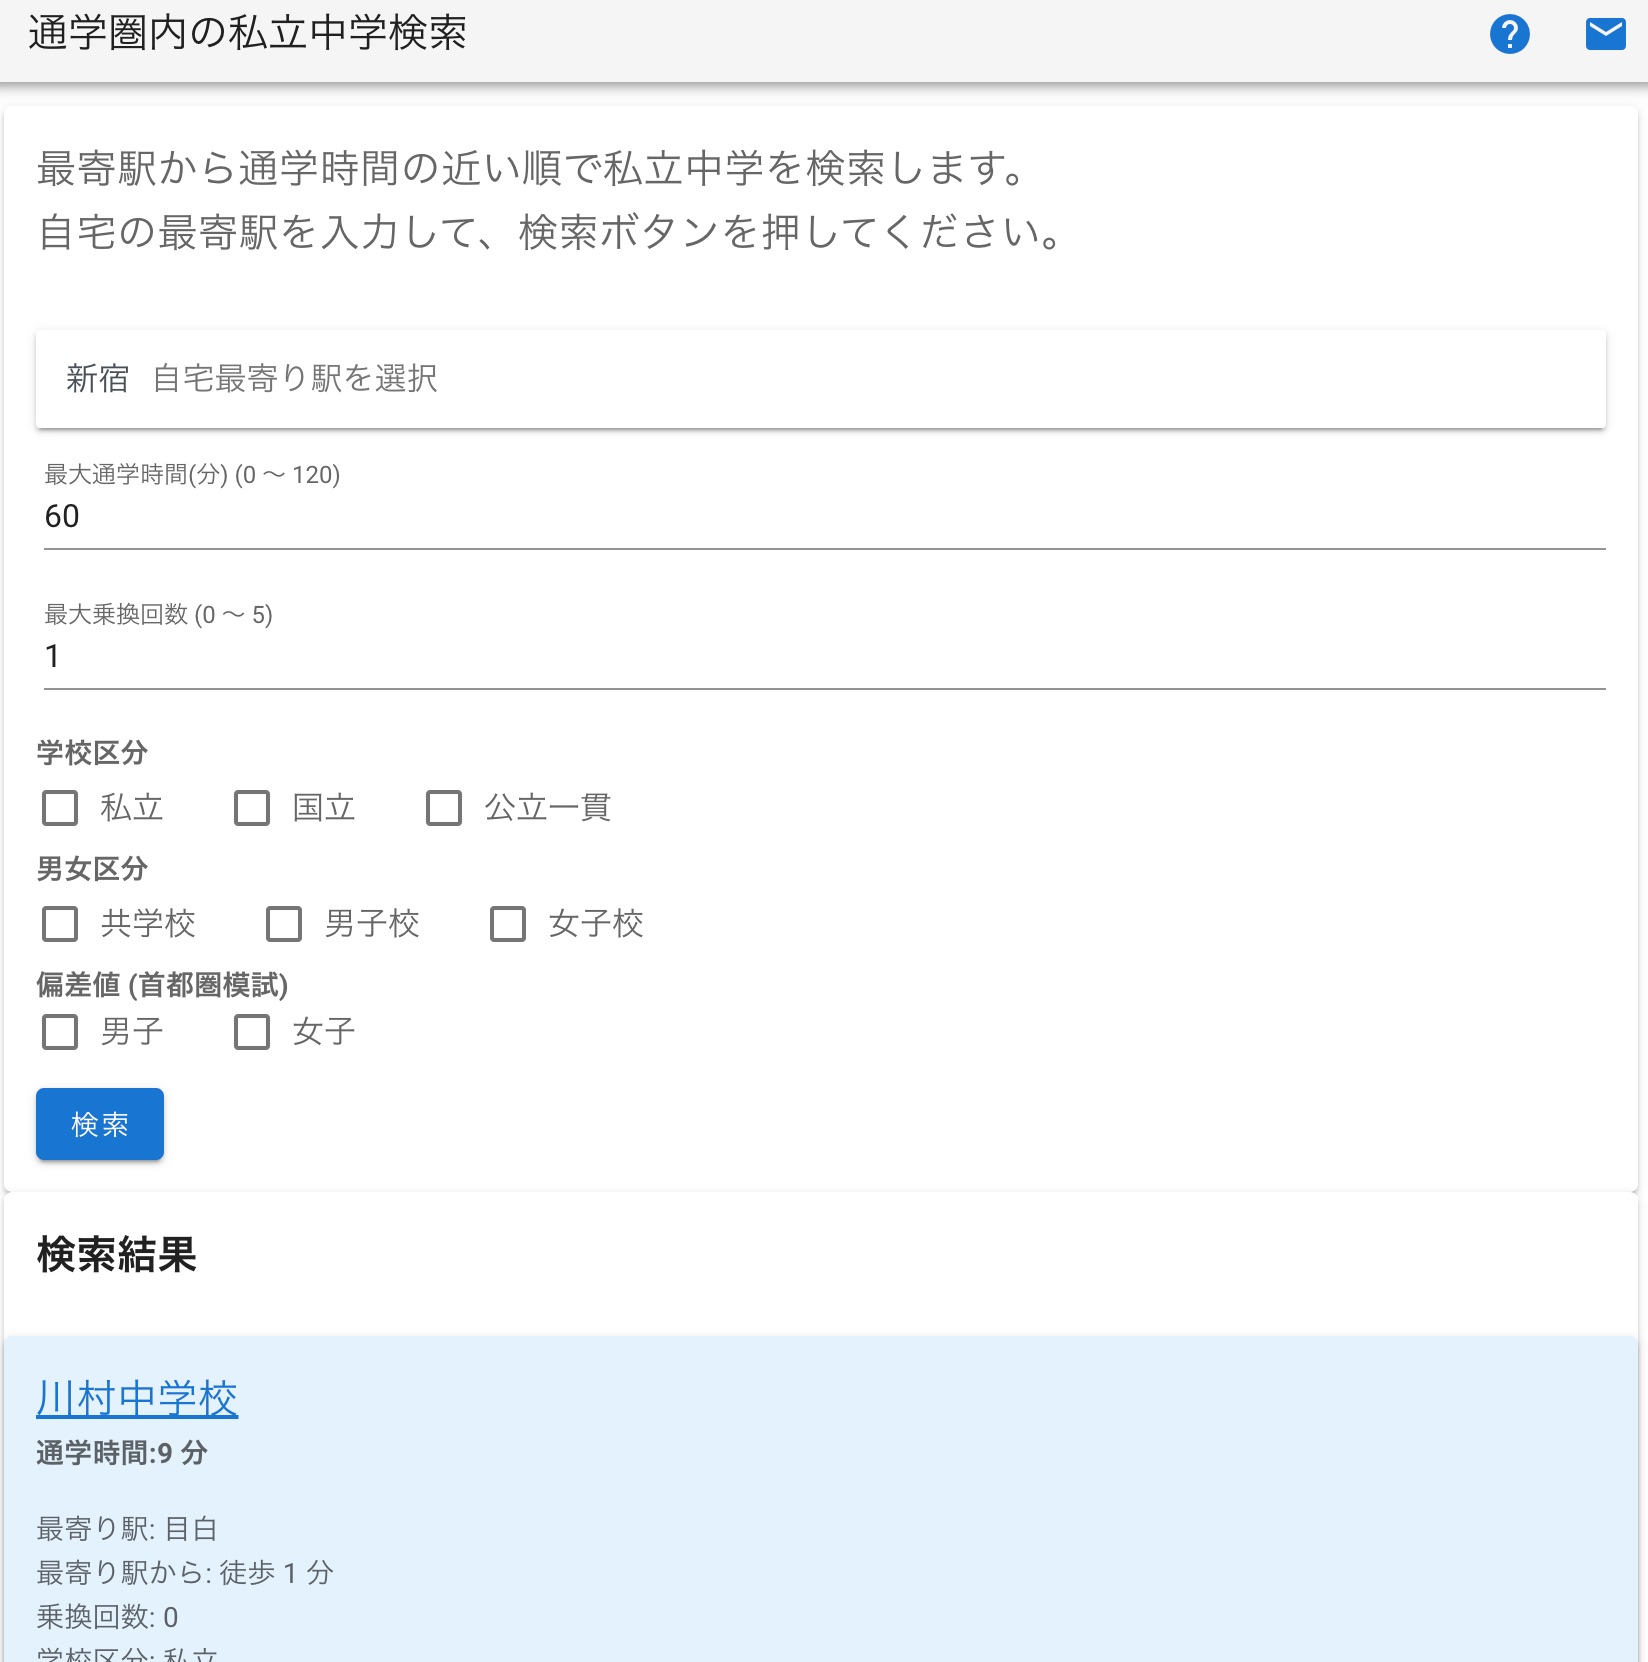Open the 自宅最寄り駅を選択 station selector
This screenshot has height=1662, width=1648.
[x=296, y=379]
